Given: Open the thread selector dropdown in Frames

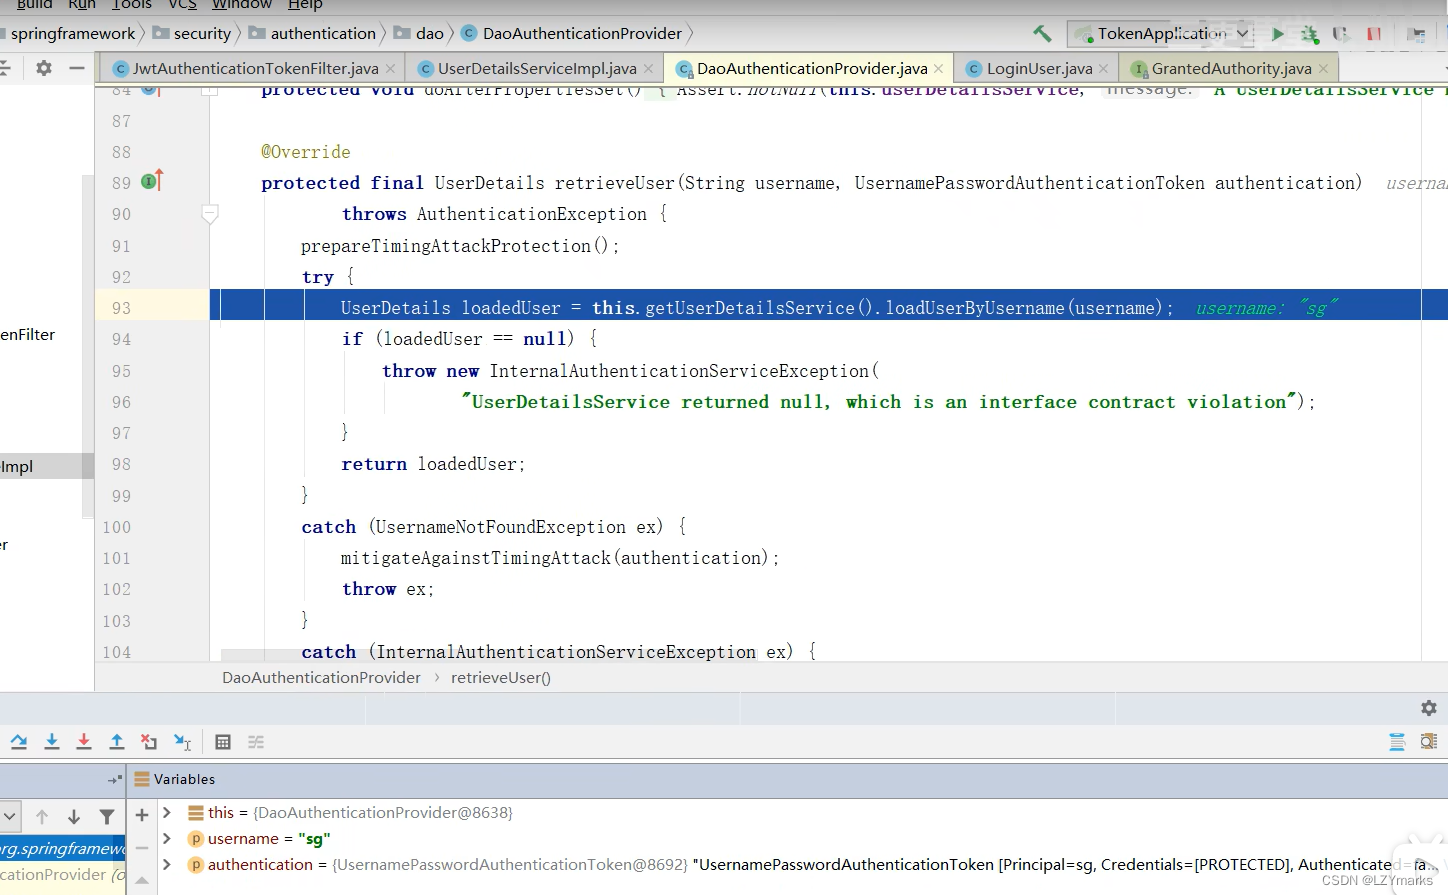Looking at the screenshot, I should click(10, 816).
